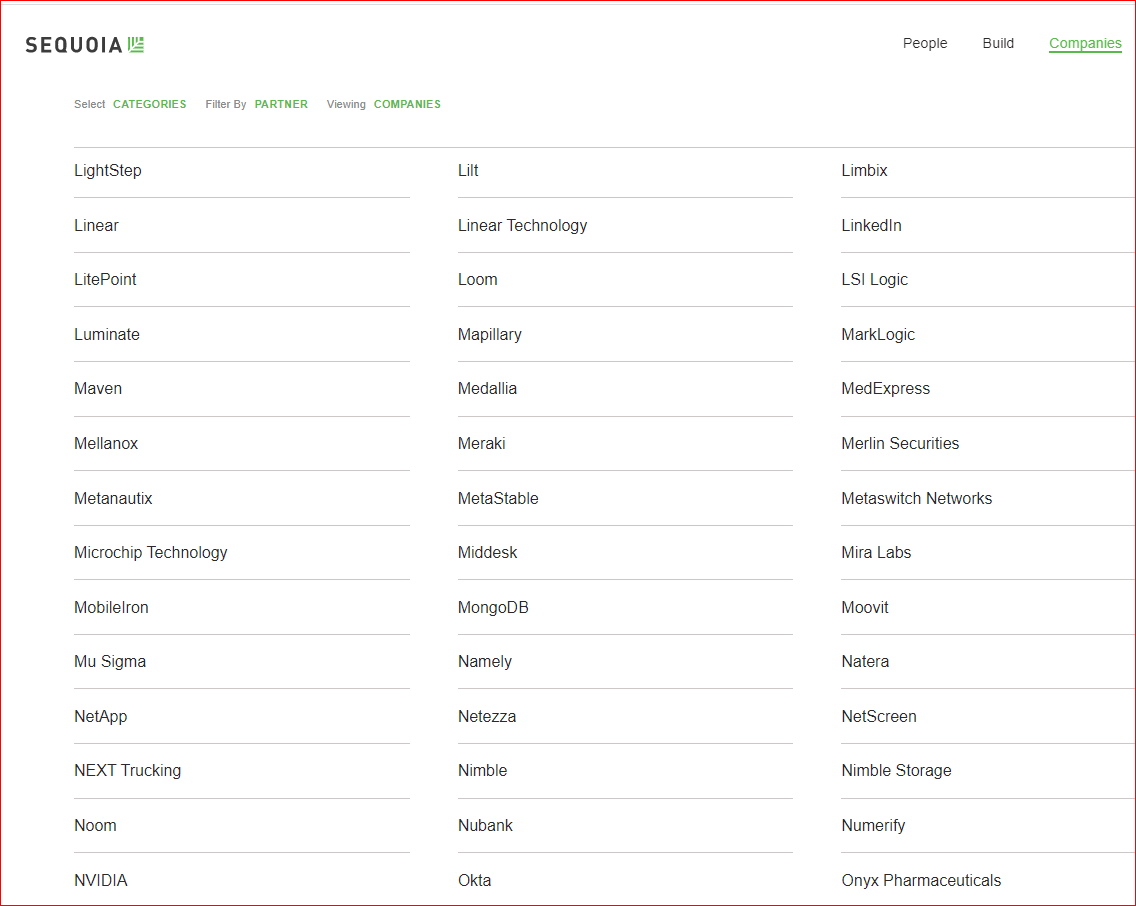1136x906 pixels.
Task: Open the Nubank entry
Action: tap(485, 826)
